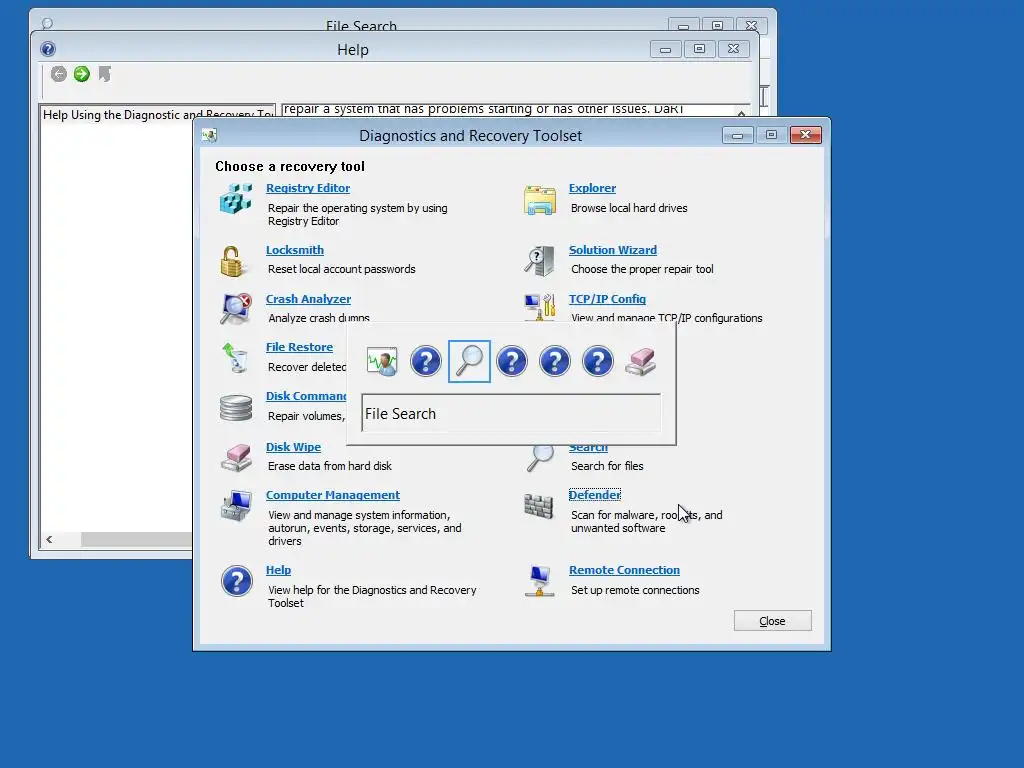Open the Registry Editor link
The height and width of the screenshot is (768, 1024).
tap(308, 188)
